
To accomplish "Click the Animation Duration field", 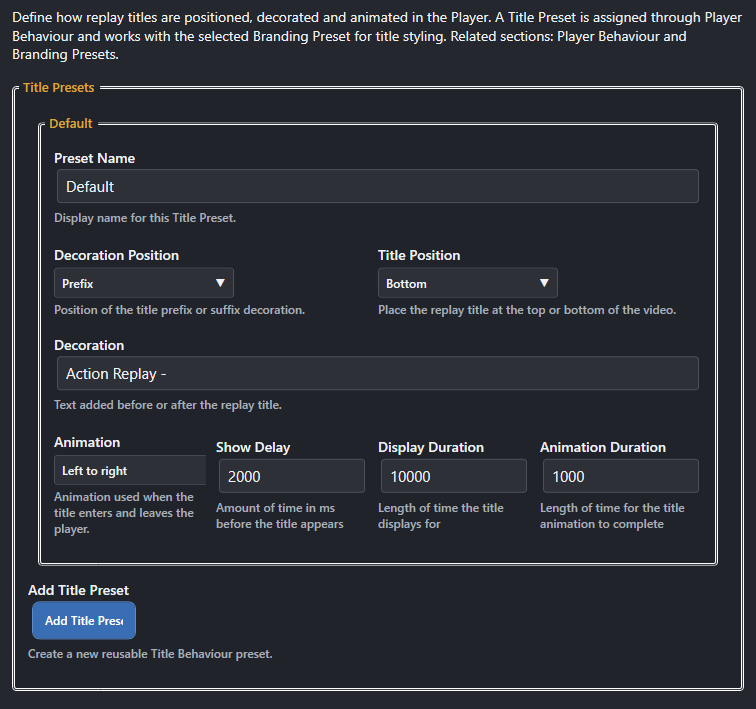I will point(621,476).
